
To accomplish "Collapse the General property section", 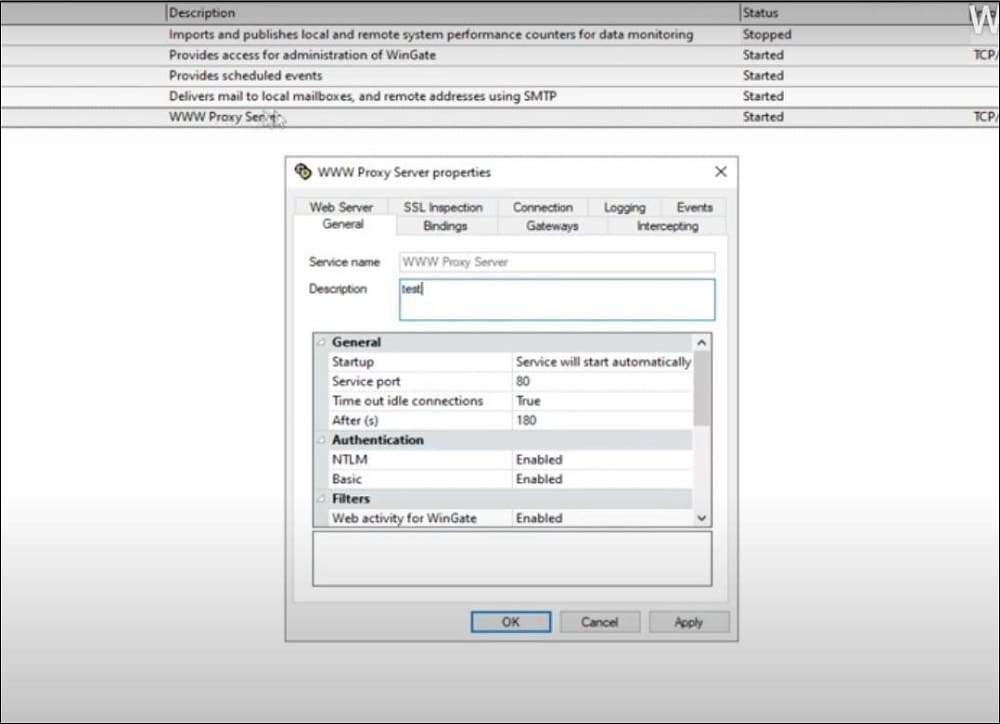I will pos(321,343).
